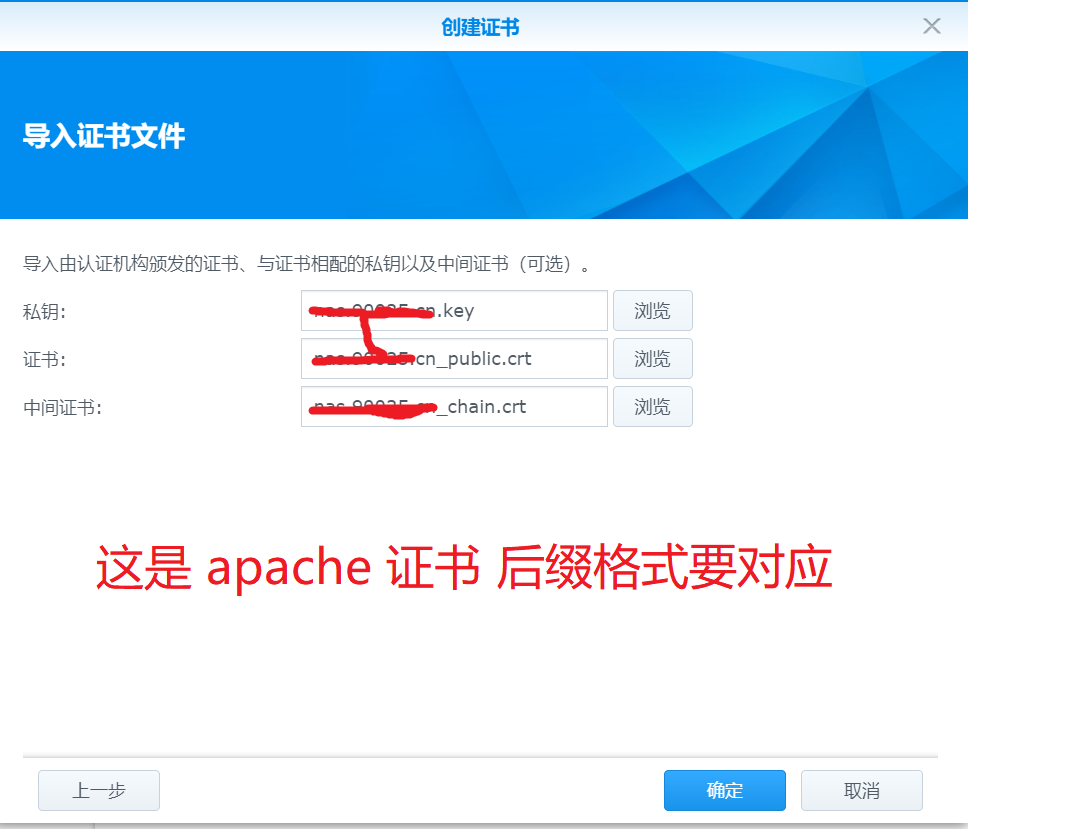Click the description text about 认证机构颁发的证书
Image resolution: width=1087 pixels, height=829 pixels.
tap(306, 264)
